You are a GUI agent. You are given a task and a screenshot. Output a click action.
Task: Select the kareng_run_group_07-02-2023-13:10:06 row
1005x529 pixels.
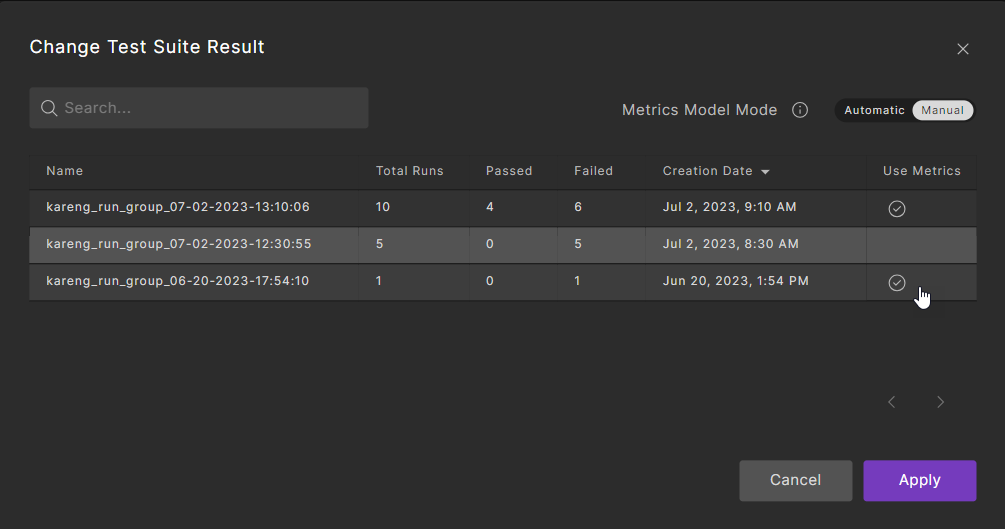tap(178, 208)
